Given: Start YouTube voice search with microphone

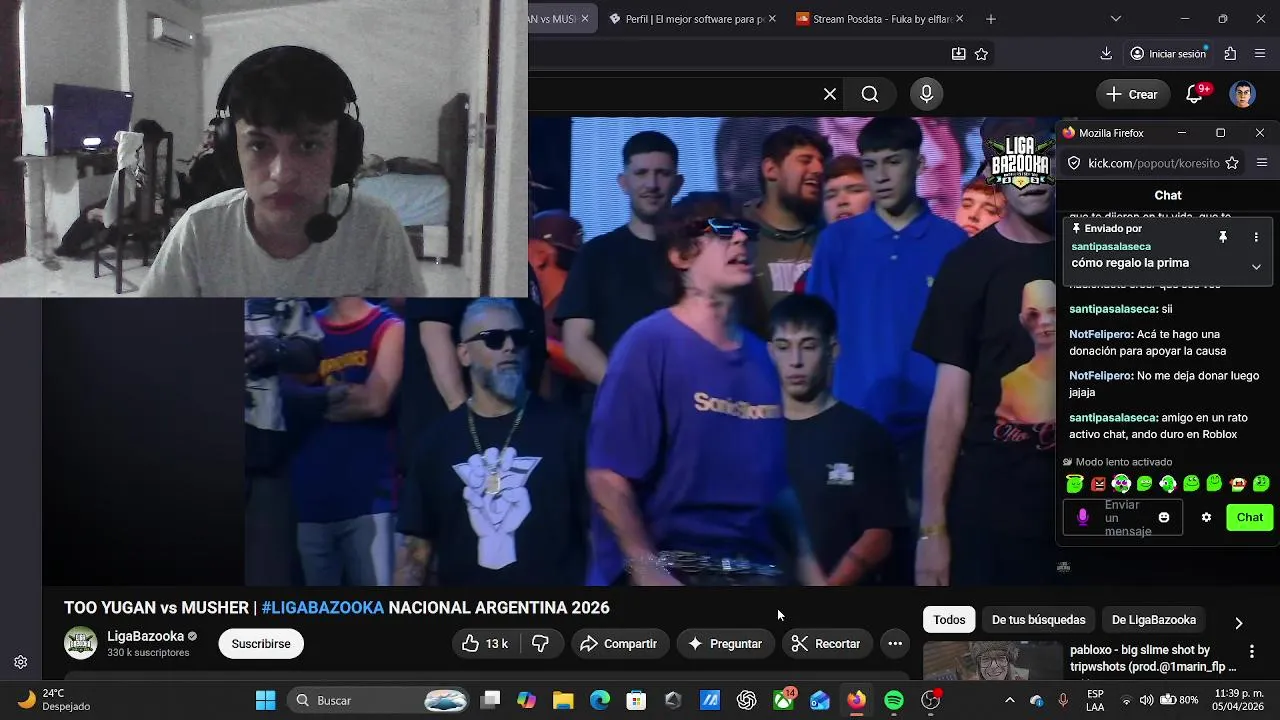Looking at the screenshot, I should (x=926, y=94).
